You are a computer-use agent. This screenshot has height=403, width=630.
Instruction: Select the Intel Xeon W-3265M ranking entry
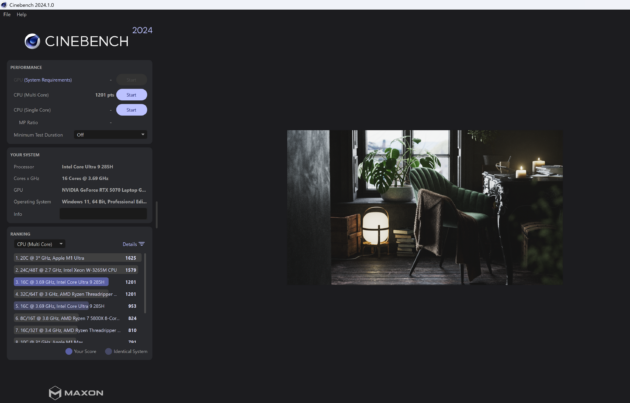coord(76,270)
